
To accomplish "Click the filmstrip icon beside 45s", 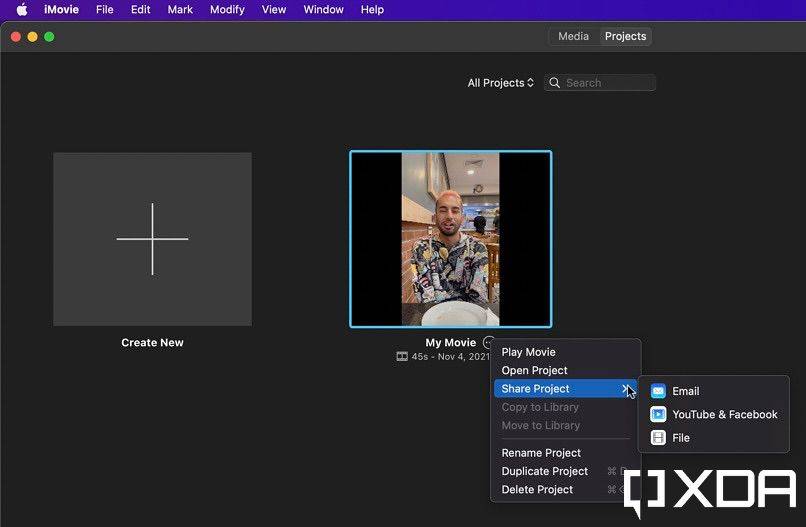I will pos(402,356).
